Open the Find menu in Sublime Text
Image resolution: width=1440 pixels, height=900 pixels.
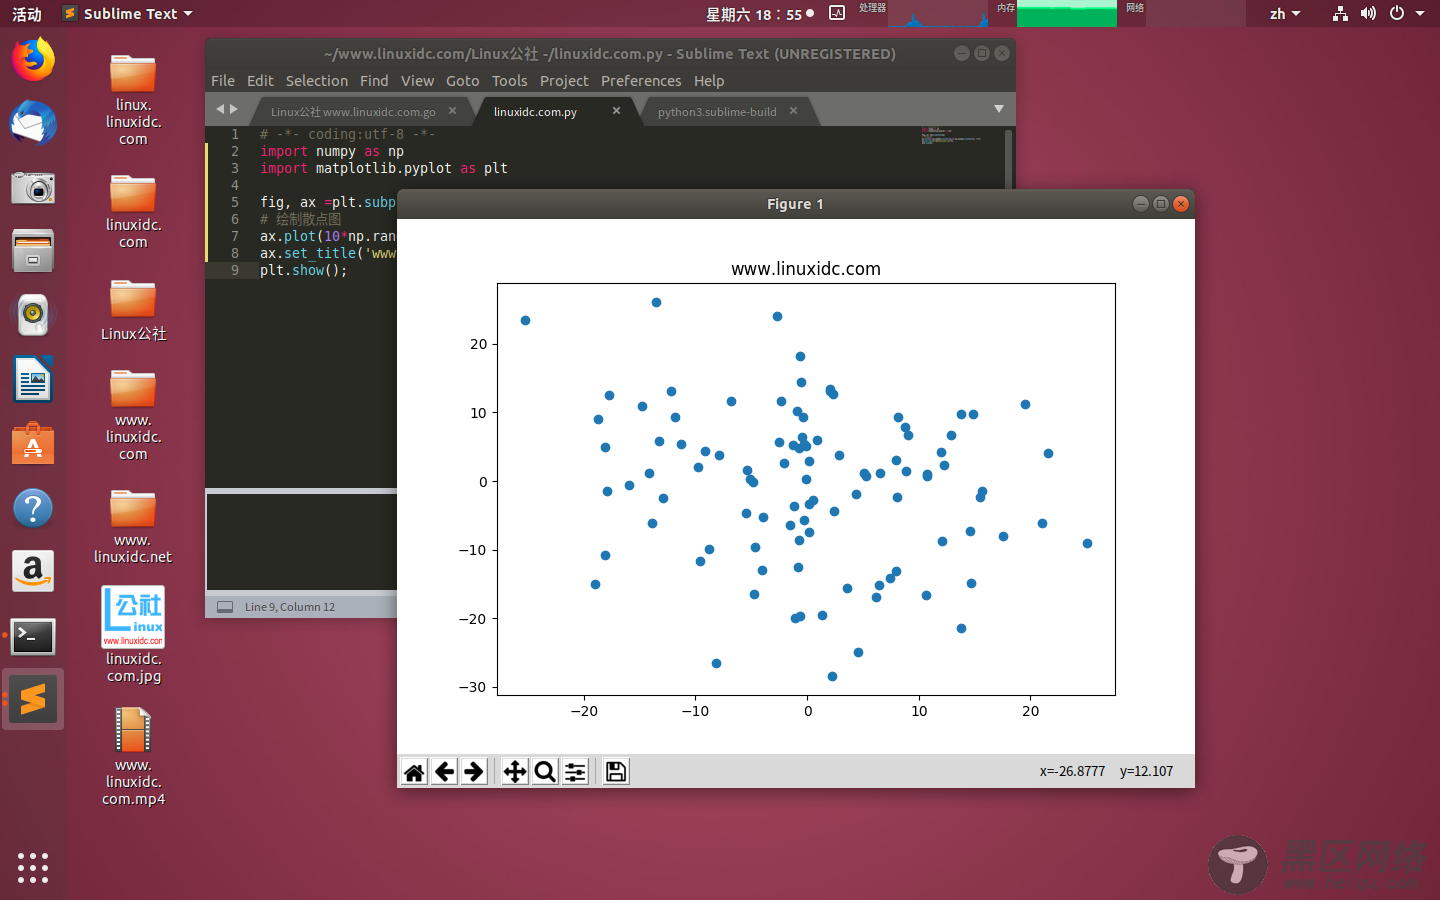(374, 81)
